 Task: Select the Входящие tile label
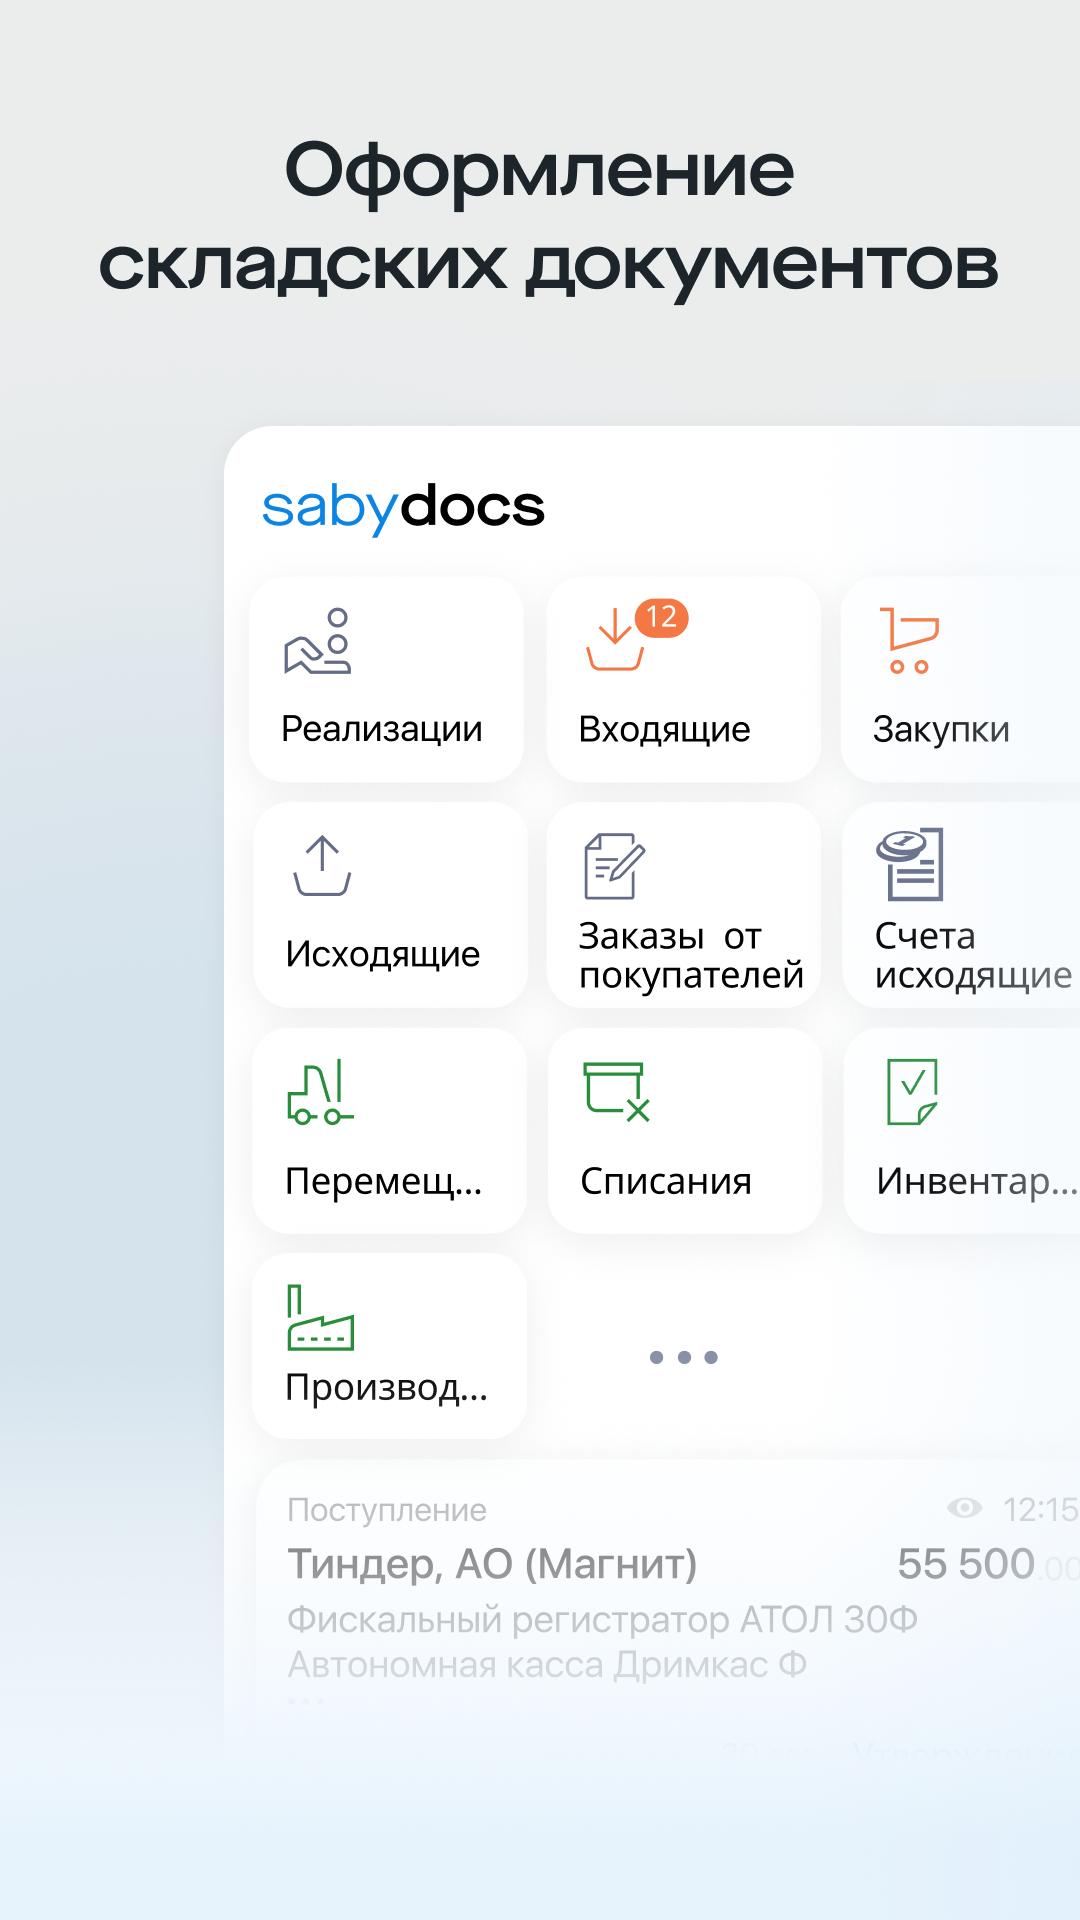(664, 730)
